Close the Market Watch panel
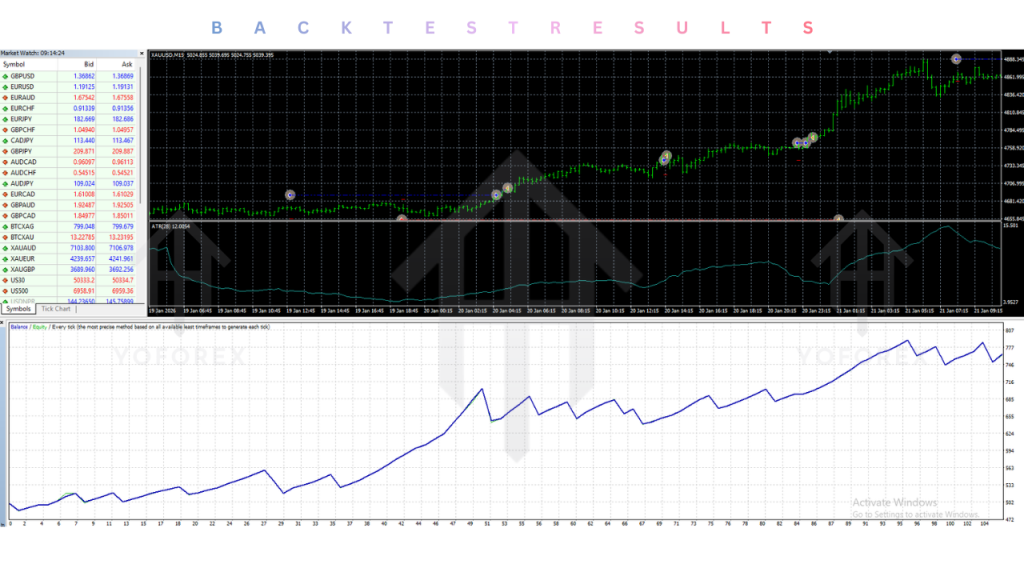The height and width of the screenshot is (576, 1024). click(x=142, y=52)
